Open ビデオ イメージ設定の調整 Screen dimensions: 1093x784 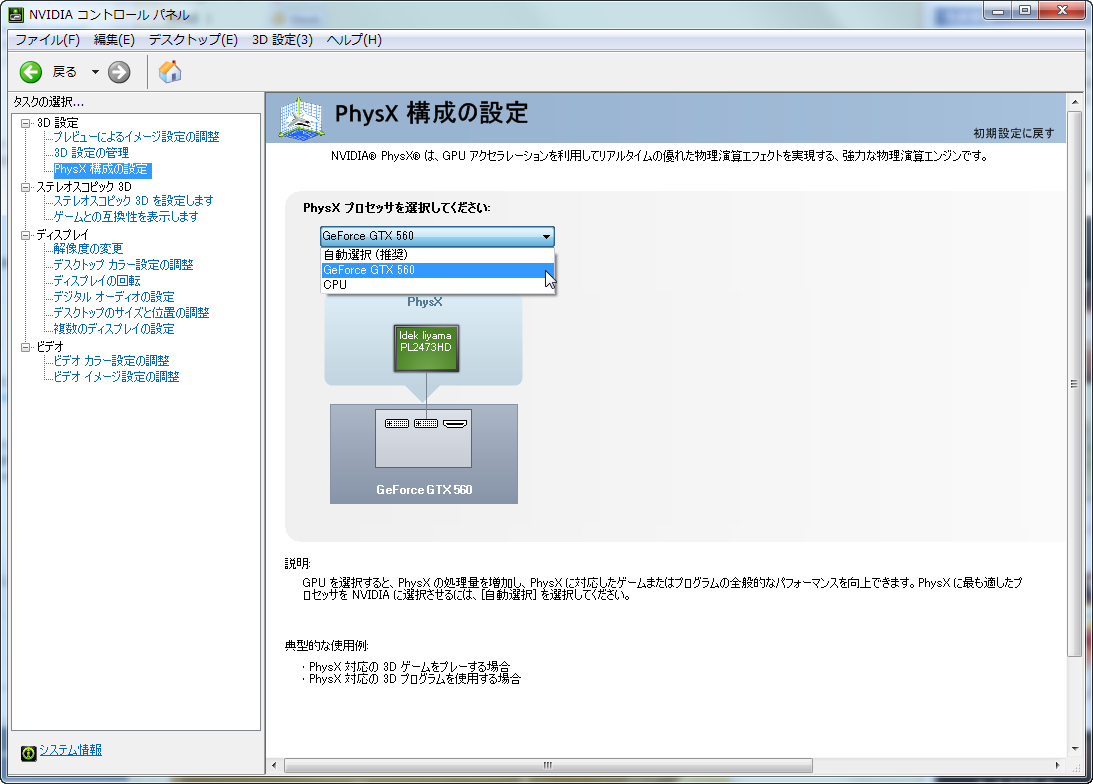point(116,377)
